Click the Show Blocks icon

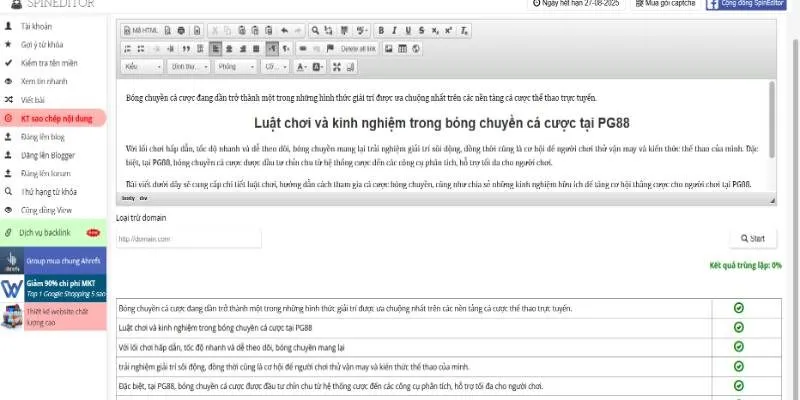[350, 67]
